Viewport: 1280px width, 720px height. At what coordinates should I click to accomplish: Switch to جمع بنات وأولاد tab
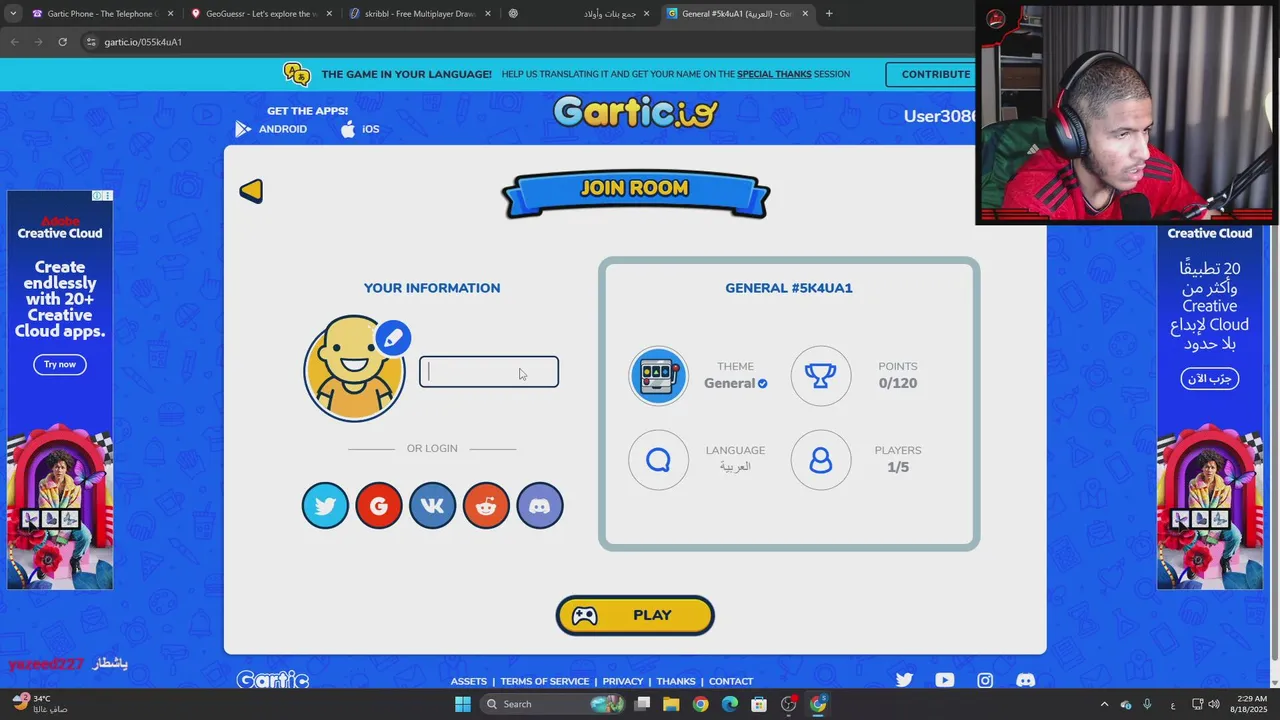pyautogui.click(x=578, y=14)
